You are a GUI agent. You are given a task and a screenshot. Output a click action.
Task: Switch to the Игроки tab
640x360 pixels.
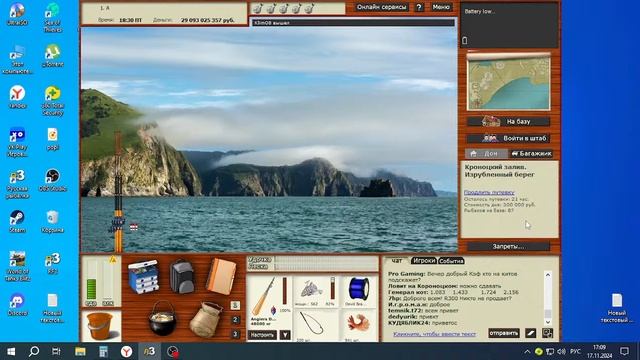pyautogui.click(x=423, y=260)
